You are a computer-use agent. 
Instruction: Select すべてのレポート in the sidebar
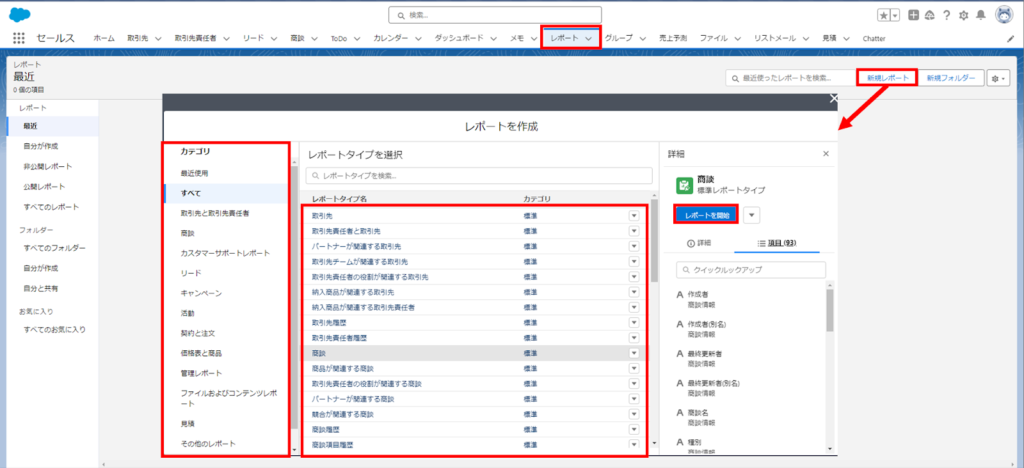(x=52, y=207)
